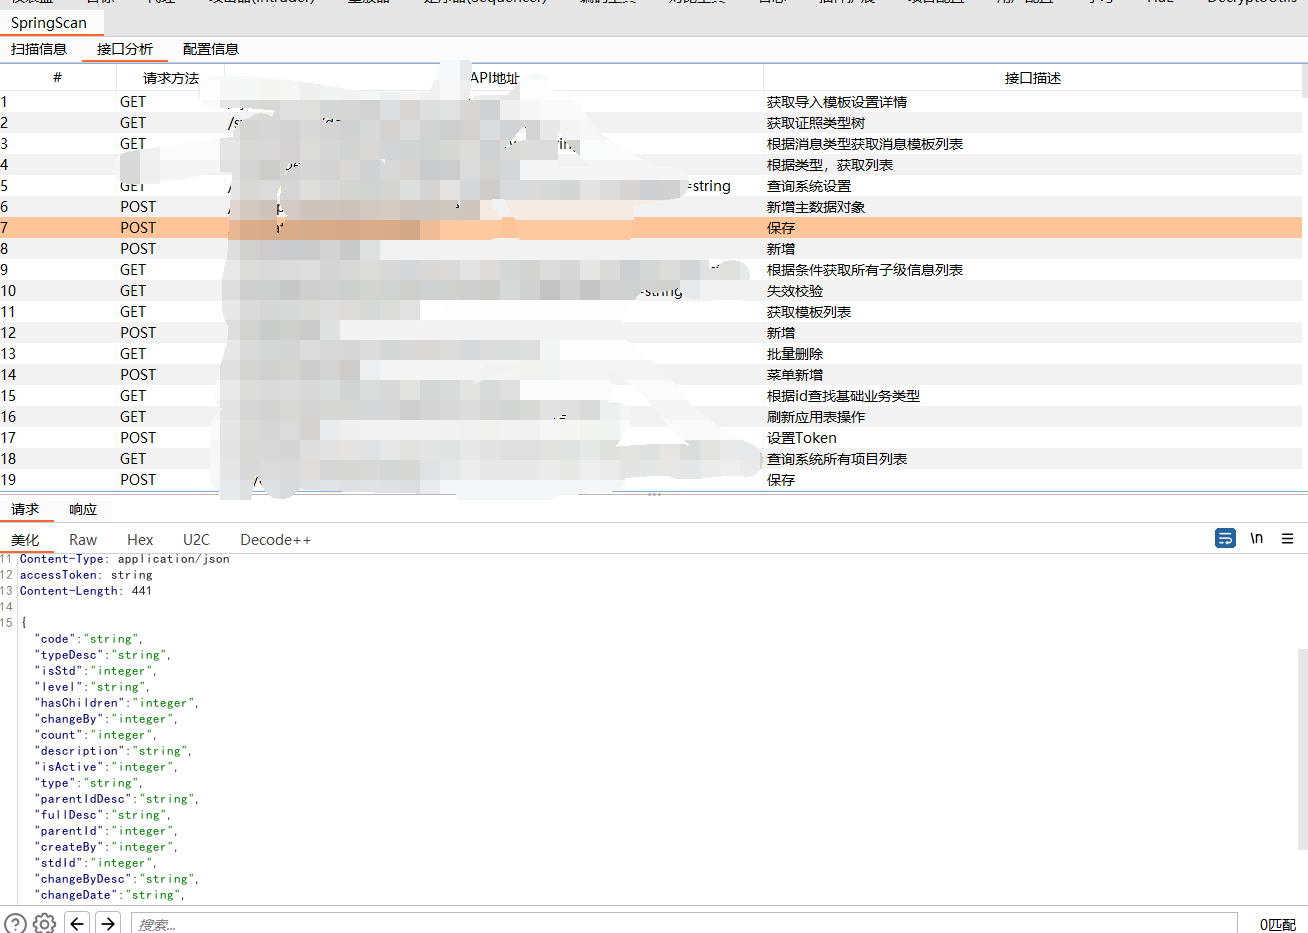This screenshot has width=1308, height=933.
Task: Select highlighted row 7 保存
Action: [651, 228]
